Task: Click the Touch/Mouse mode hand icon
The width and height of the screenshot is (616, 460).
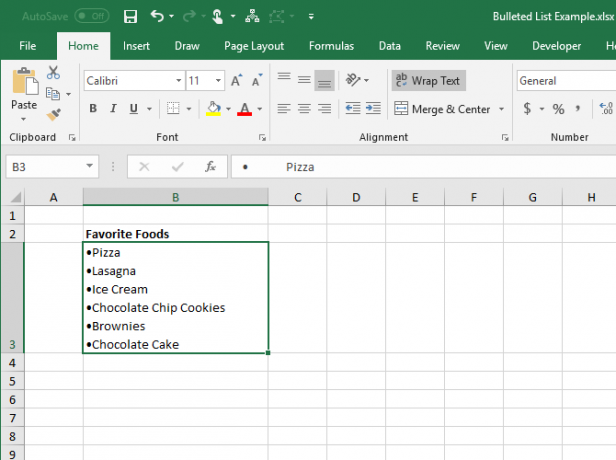Action: (x=218, y=16)
